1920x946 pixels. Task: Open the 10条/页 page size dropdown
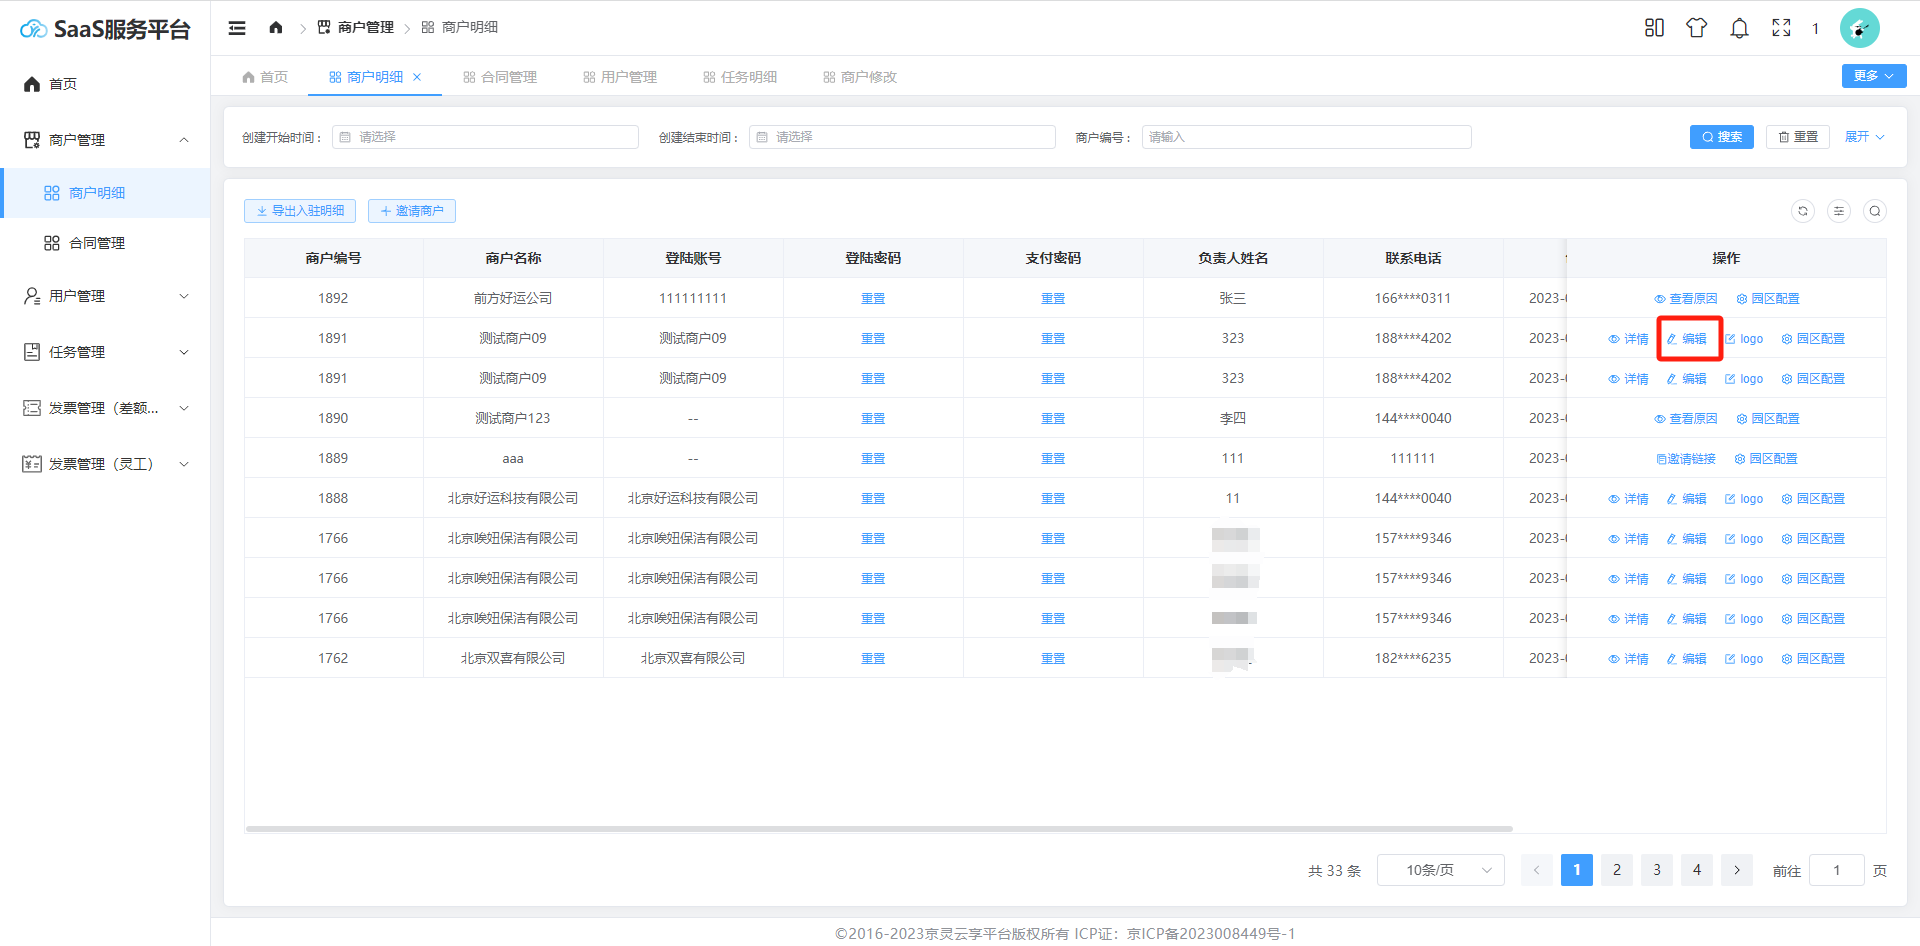[x=1440, y=870]
